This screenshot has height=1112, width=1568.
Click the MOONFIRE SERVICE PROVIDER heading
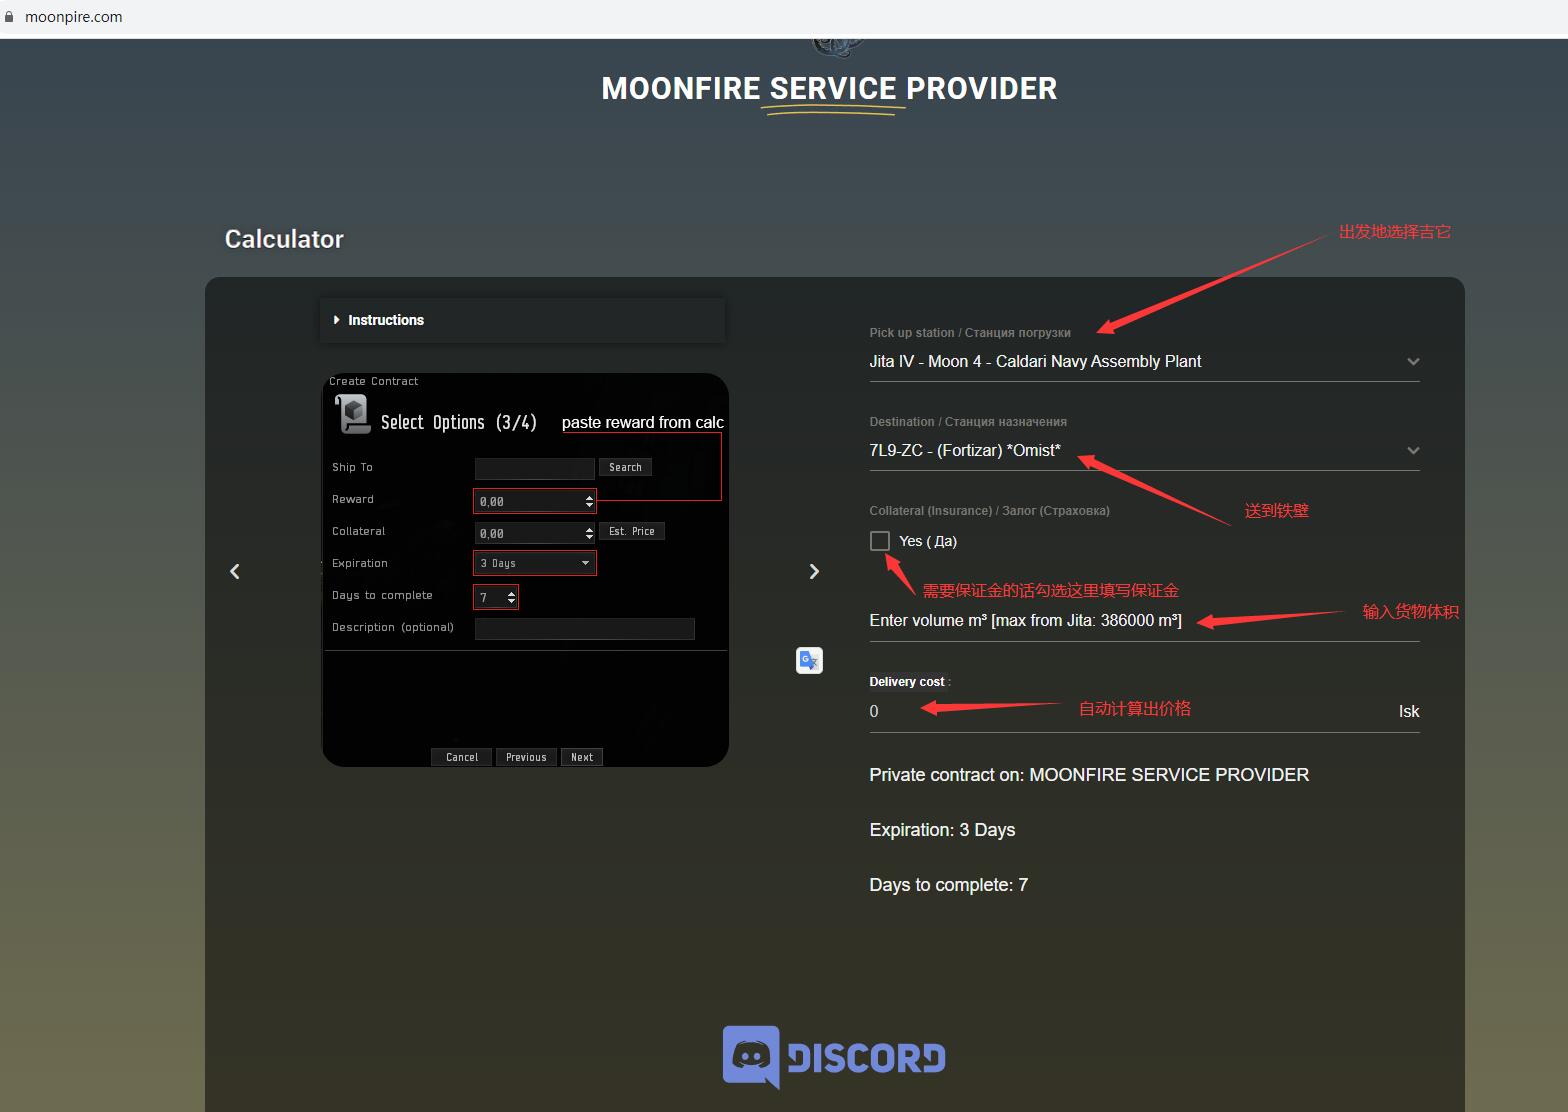click(x=829, y=89)
